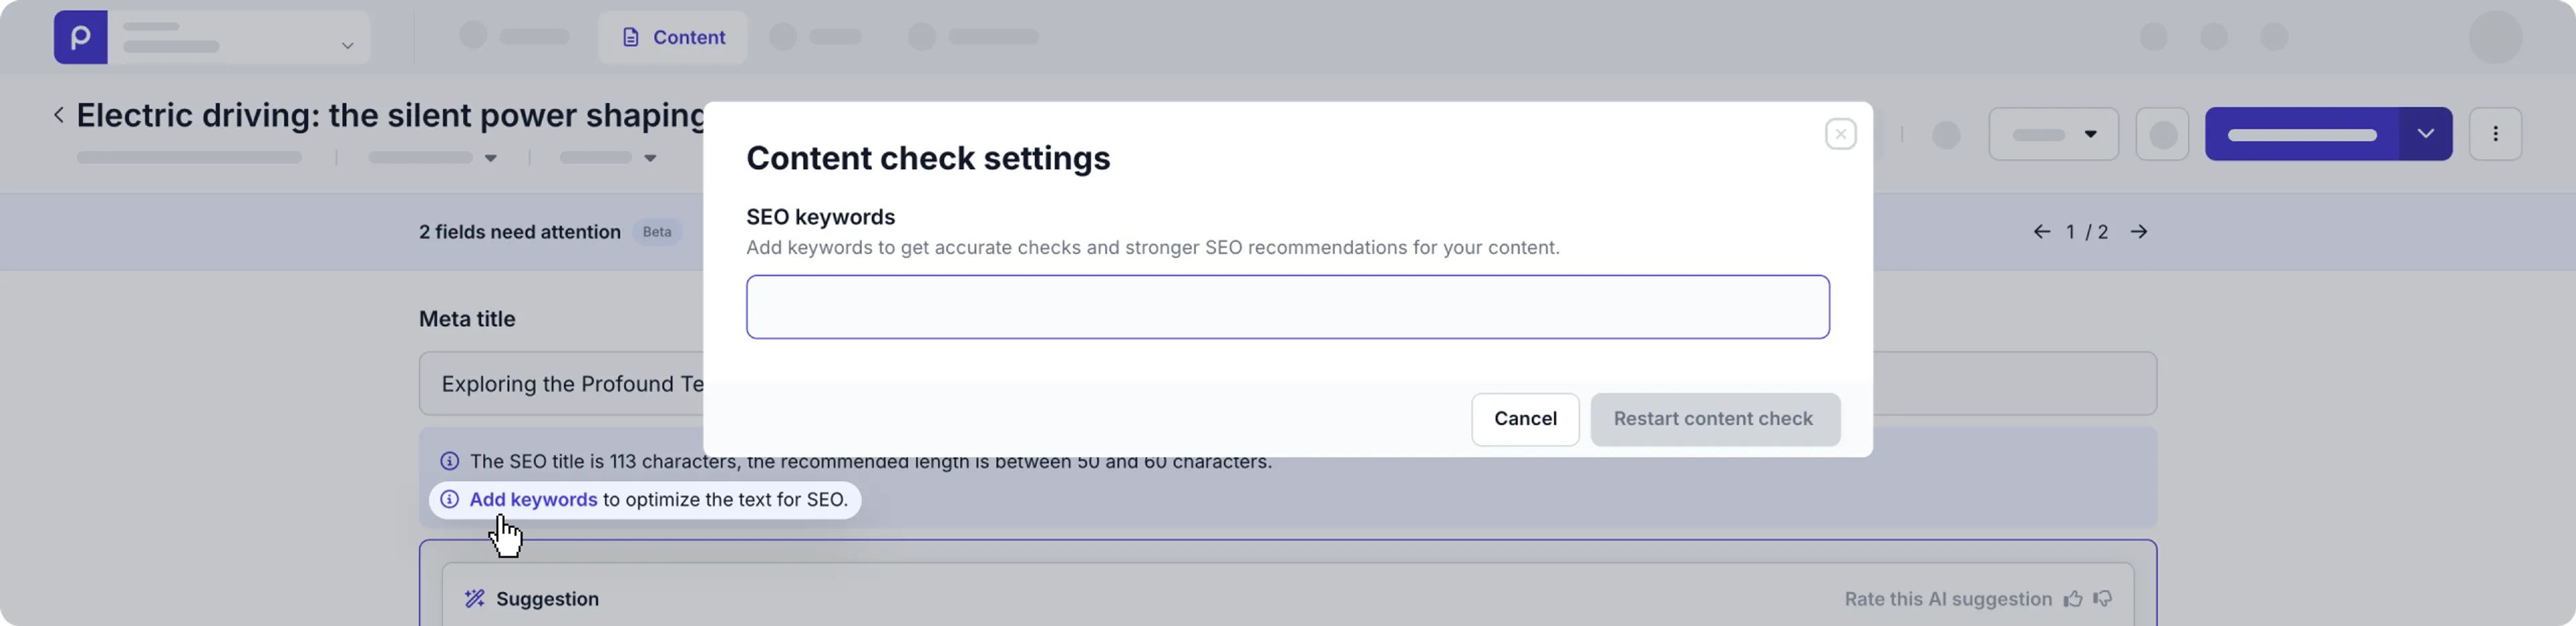Click the back arrow beside the article title

58,114
